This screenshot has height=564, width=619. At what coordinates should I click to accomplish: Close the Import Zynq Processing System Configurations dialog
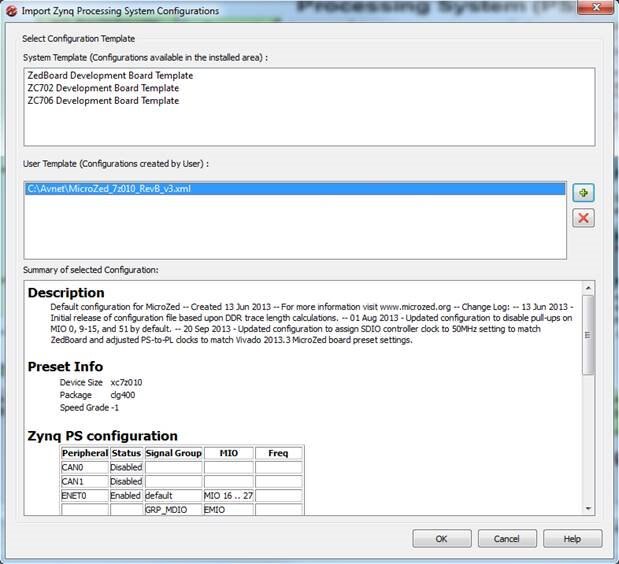pos(596,7)
